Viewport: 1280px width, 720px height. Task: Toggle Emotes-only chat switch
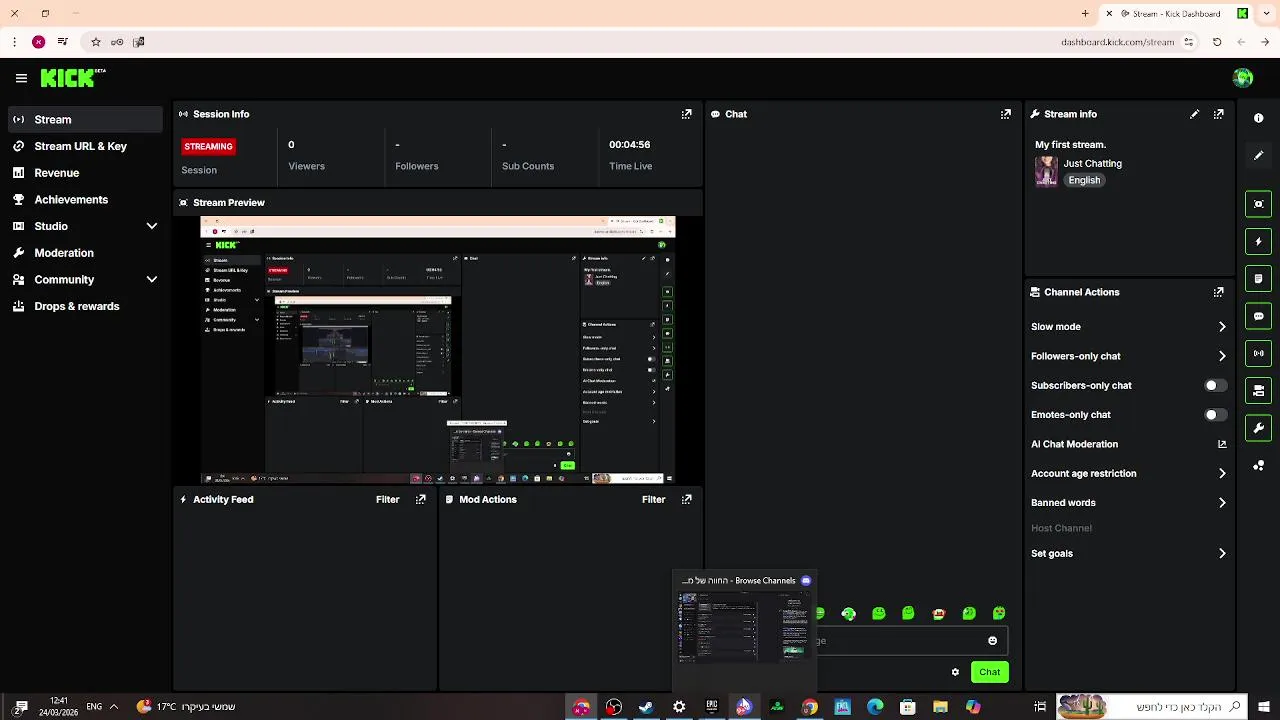1215,414
